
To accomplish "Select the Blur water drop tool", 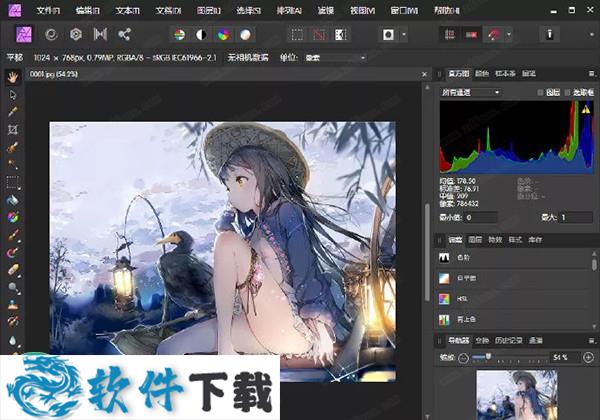I will pyautogui.click(x=13, y=340).
